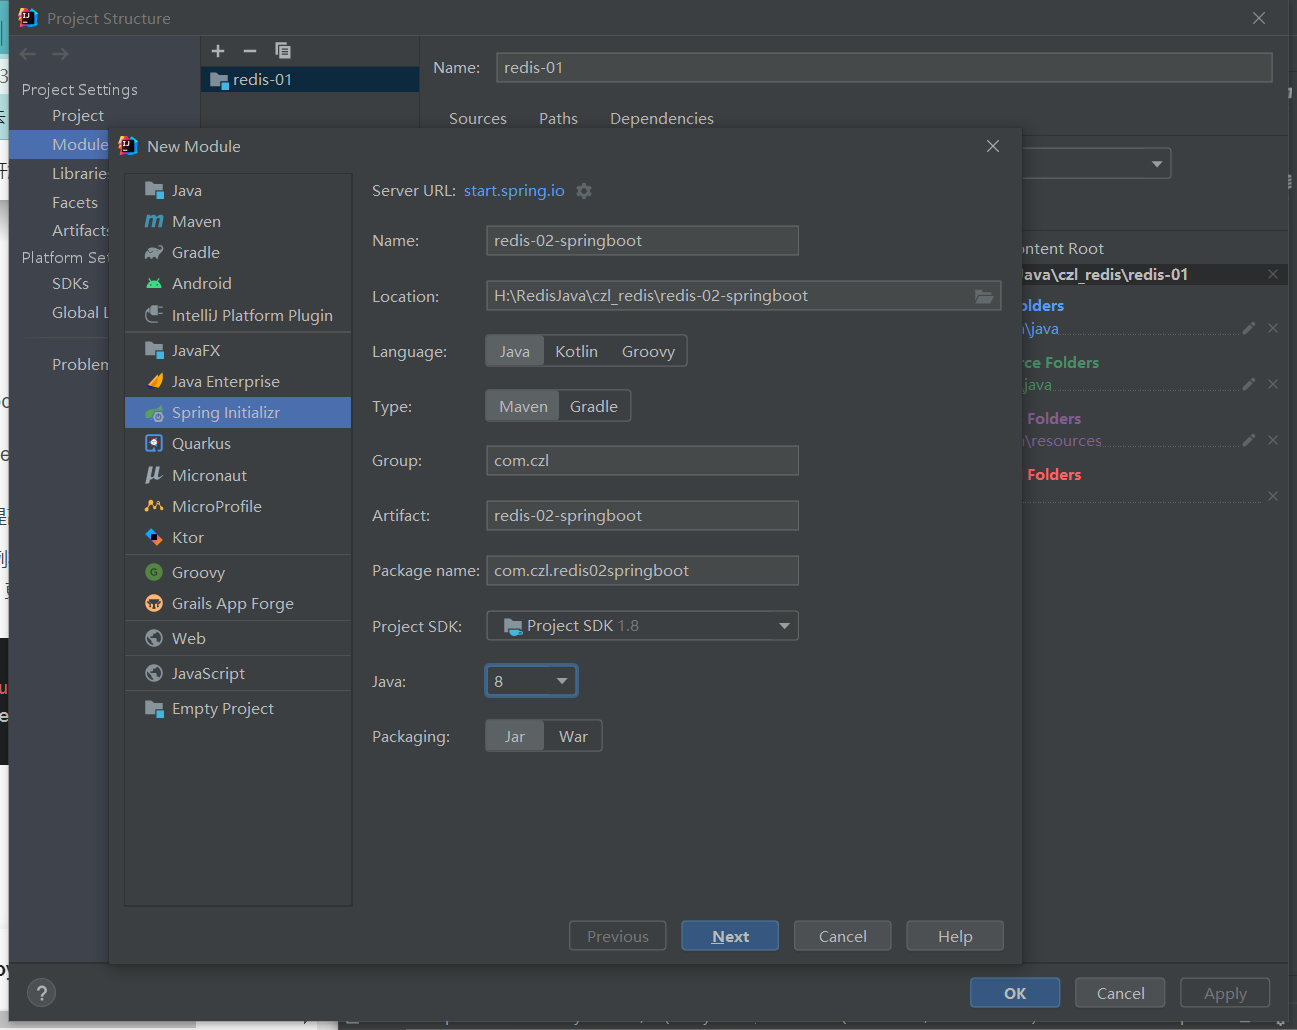Close the New Module dialog

[993, 146]
